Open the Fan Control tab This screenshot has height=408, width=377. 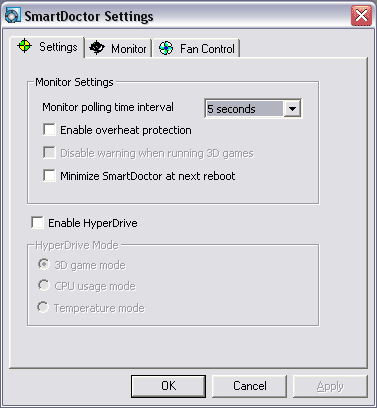[x=197, y=49]
